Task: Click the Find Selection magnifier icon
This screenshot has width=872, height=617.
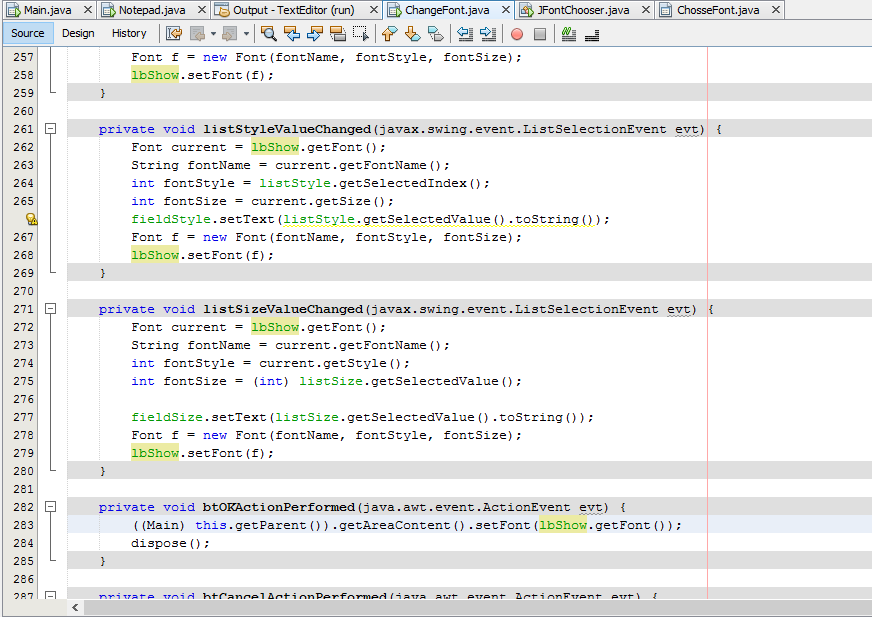Action: tap(269, 33)
